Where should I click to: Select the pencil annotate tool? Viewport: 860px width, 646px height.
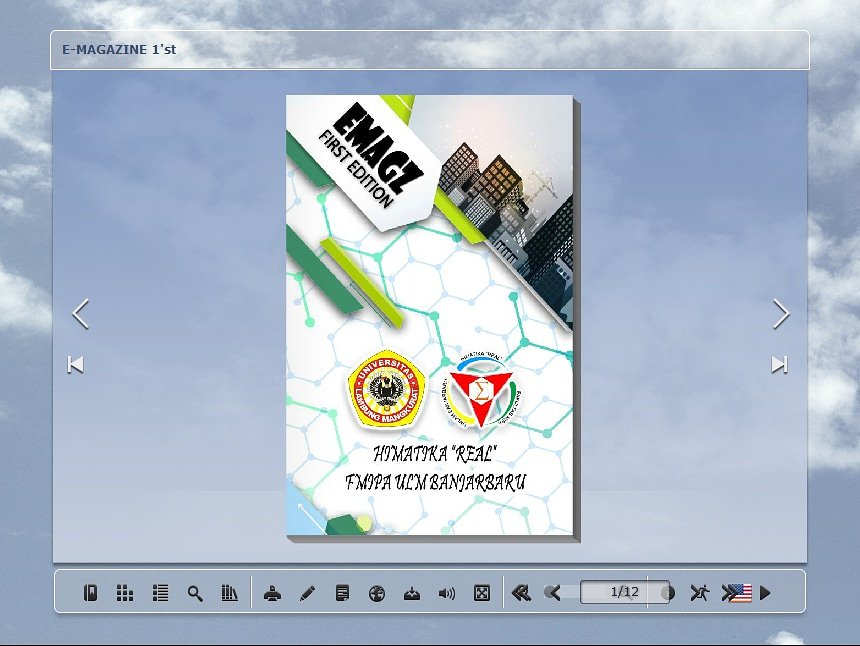click(x=307, y=593)
